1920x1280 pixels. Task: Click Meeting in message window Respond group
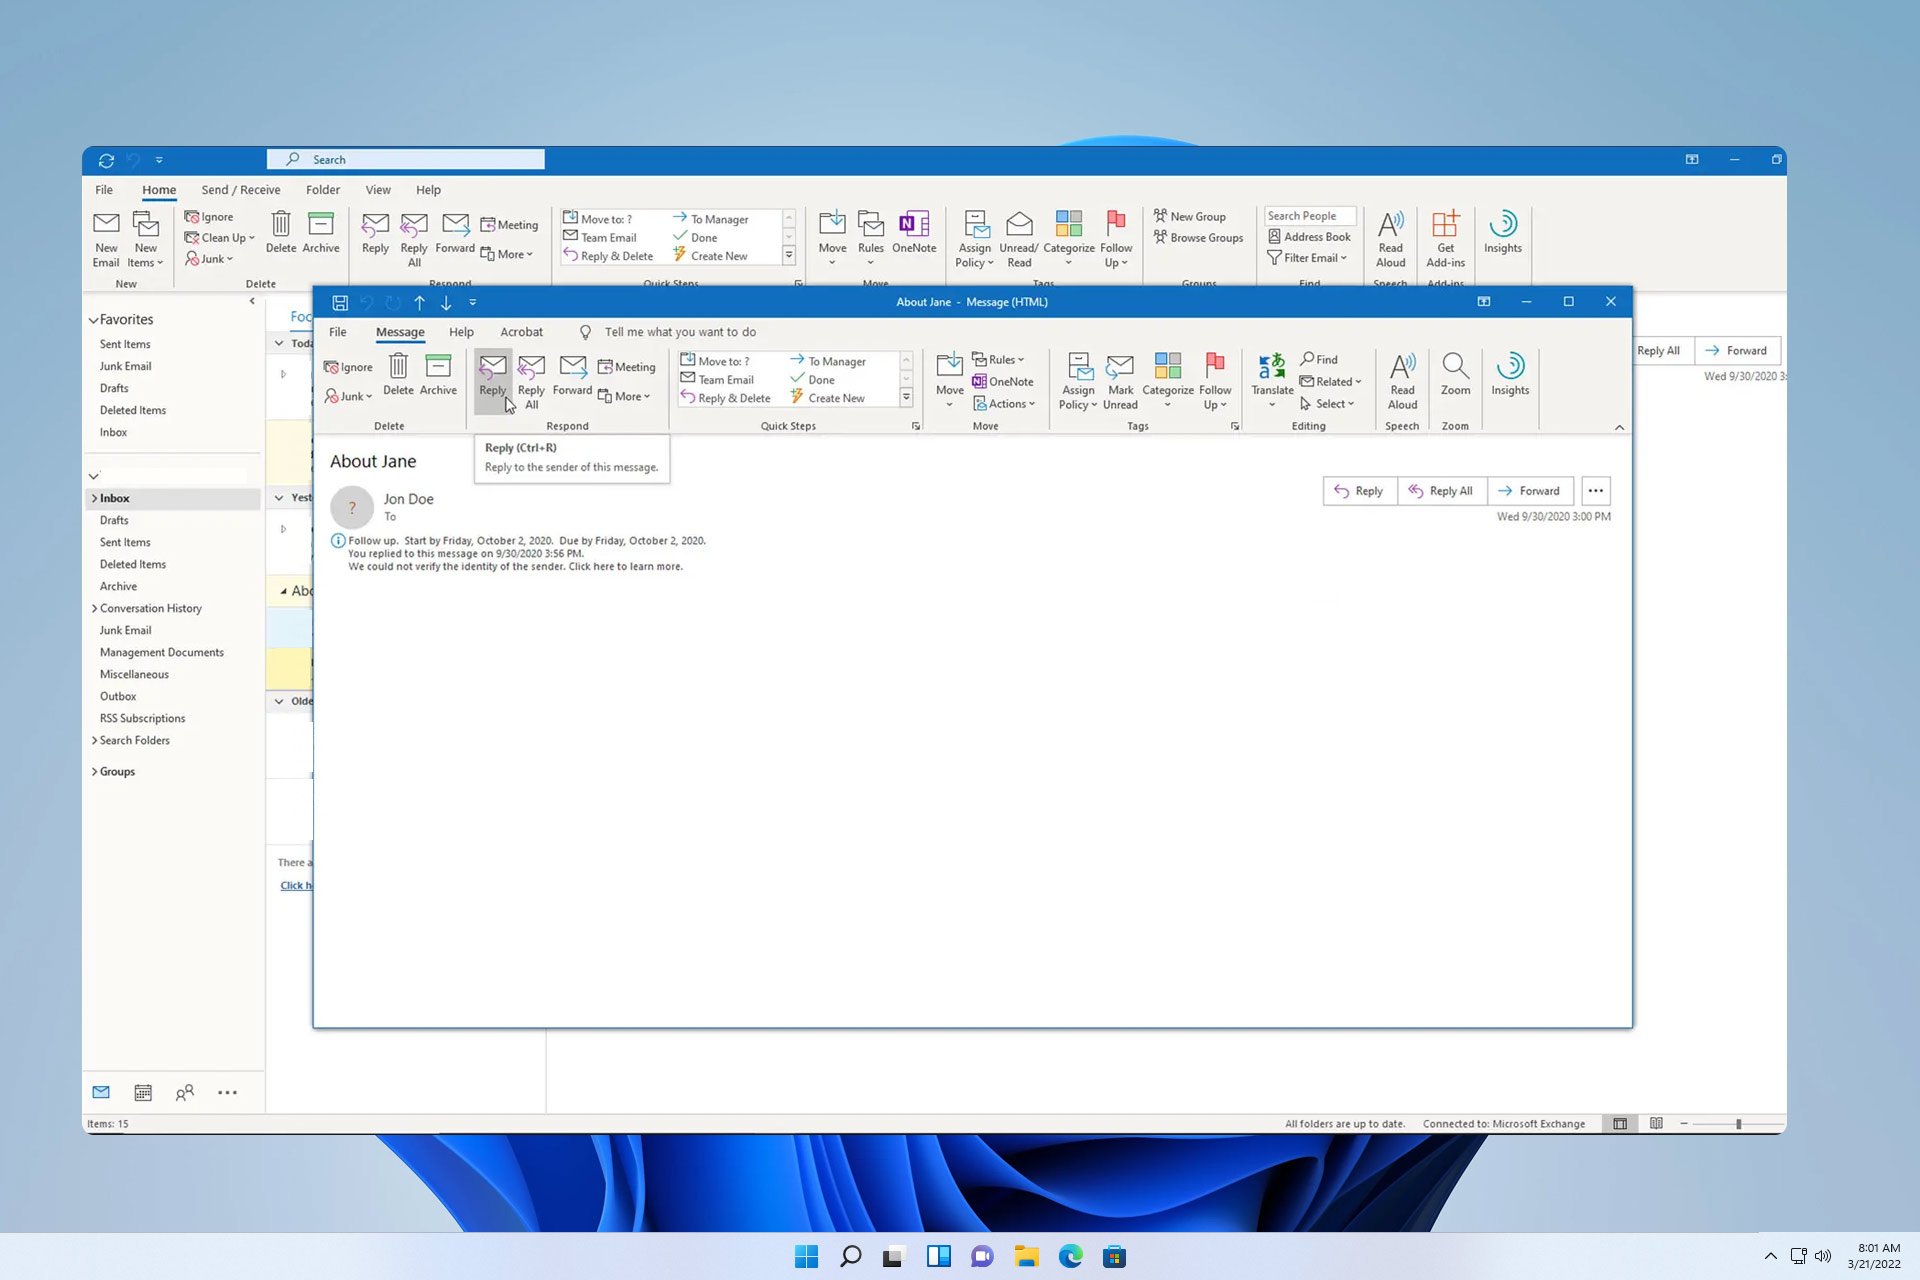627,367
